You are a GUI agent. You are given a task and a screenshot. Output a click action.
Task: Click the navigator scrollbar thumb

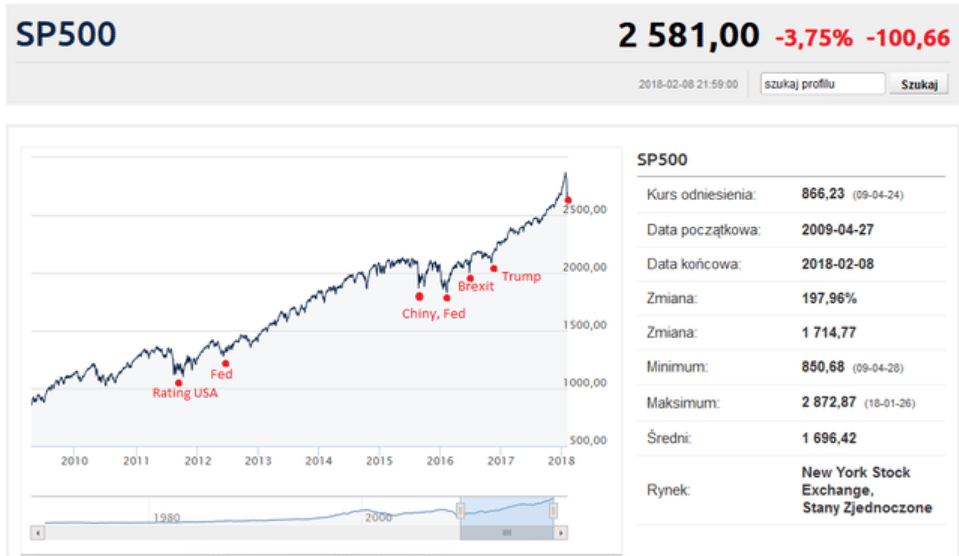(x=506, y=532)
